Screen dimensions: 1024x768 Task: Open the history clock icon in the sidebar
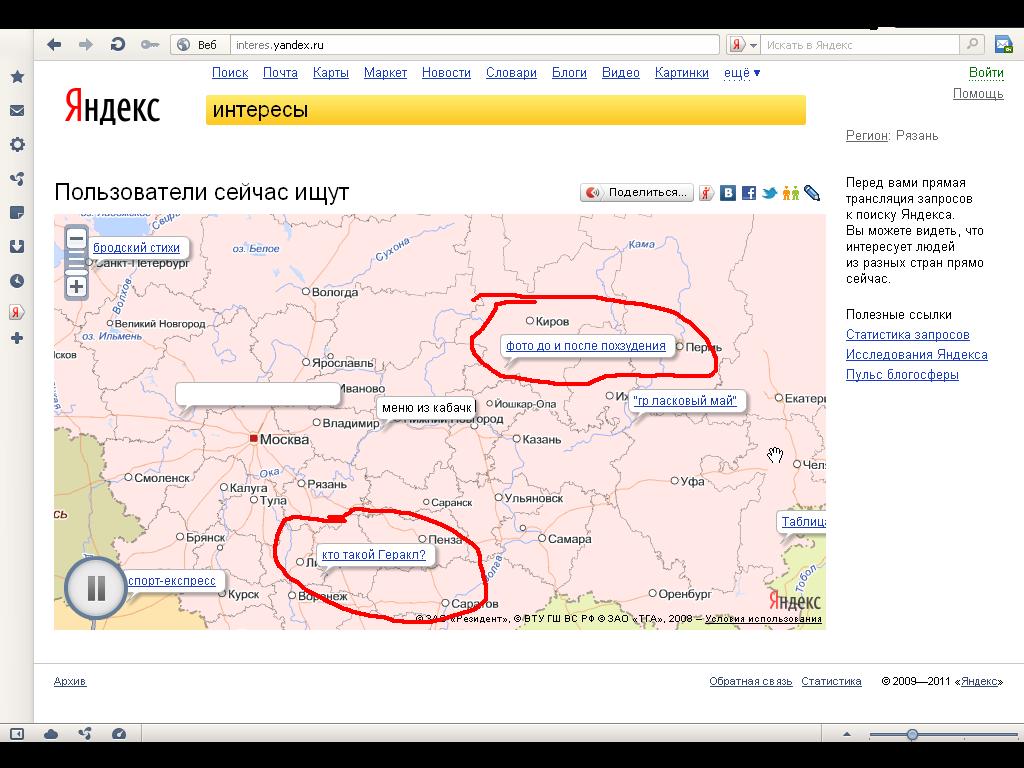[x=17, y=281]
